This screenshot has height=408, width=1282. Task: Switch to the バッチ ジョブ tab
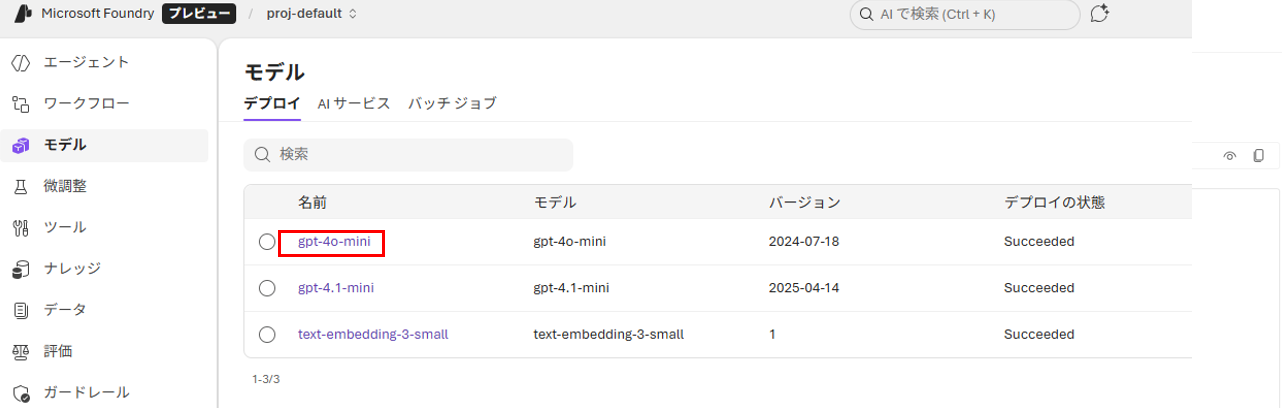pos(452,103)
